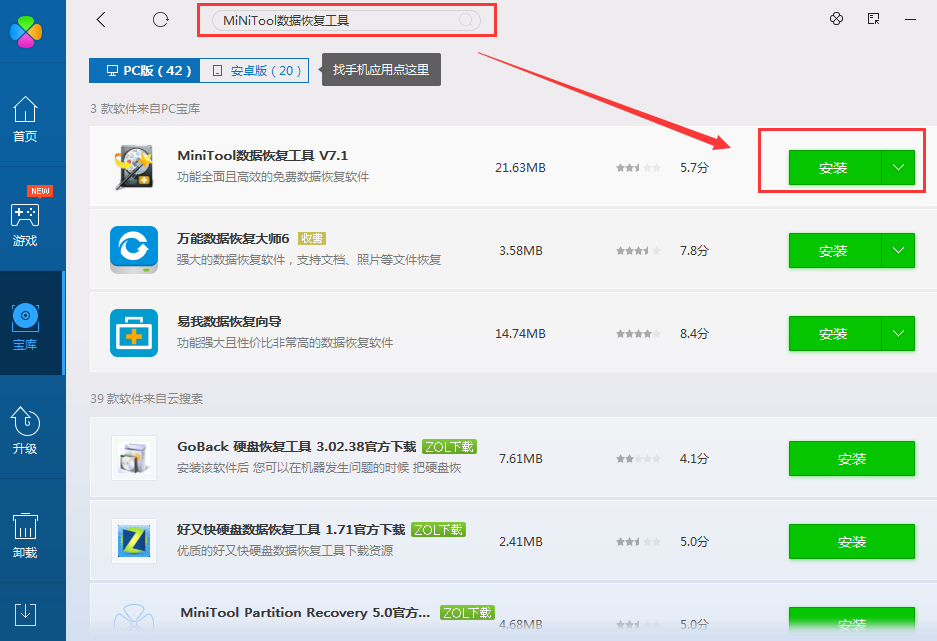Install 好又快硬盘数据恢复工具 1.71
Image resolution: width=937 pixels, height=641 pixels.
(852, 542)
